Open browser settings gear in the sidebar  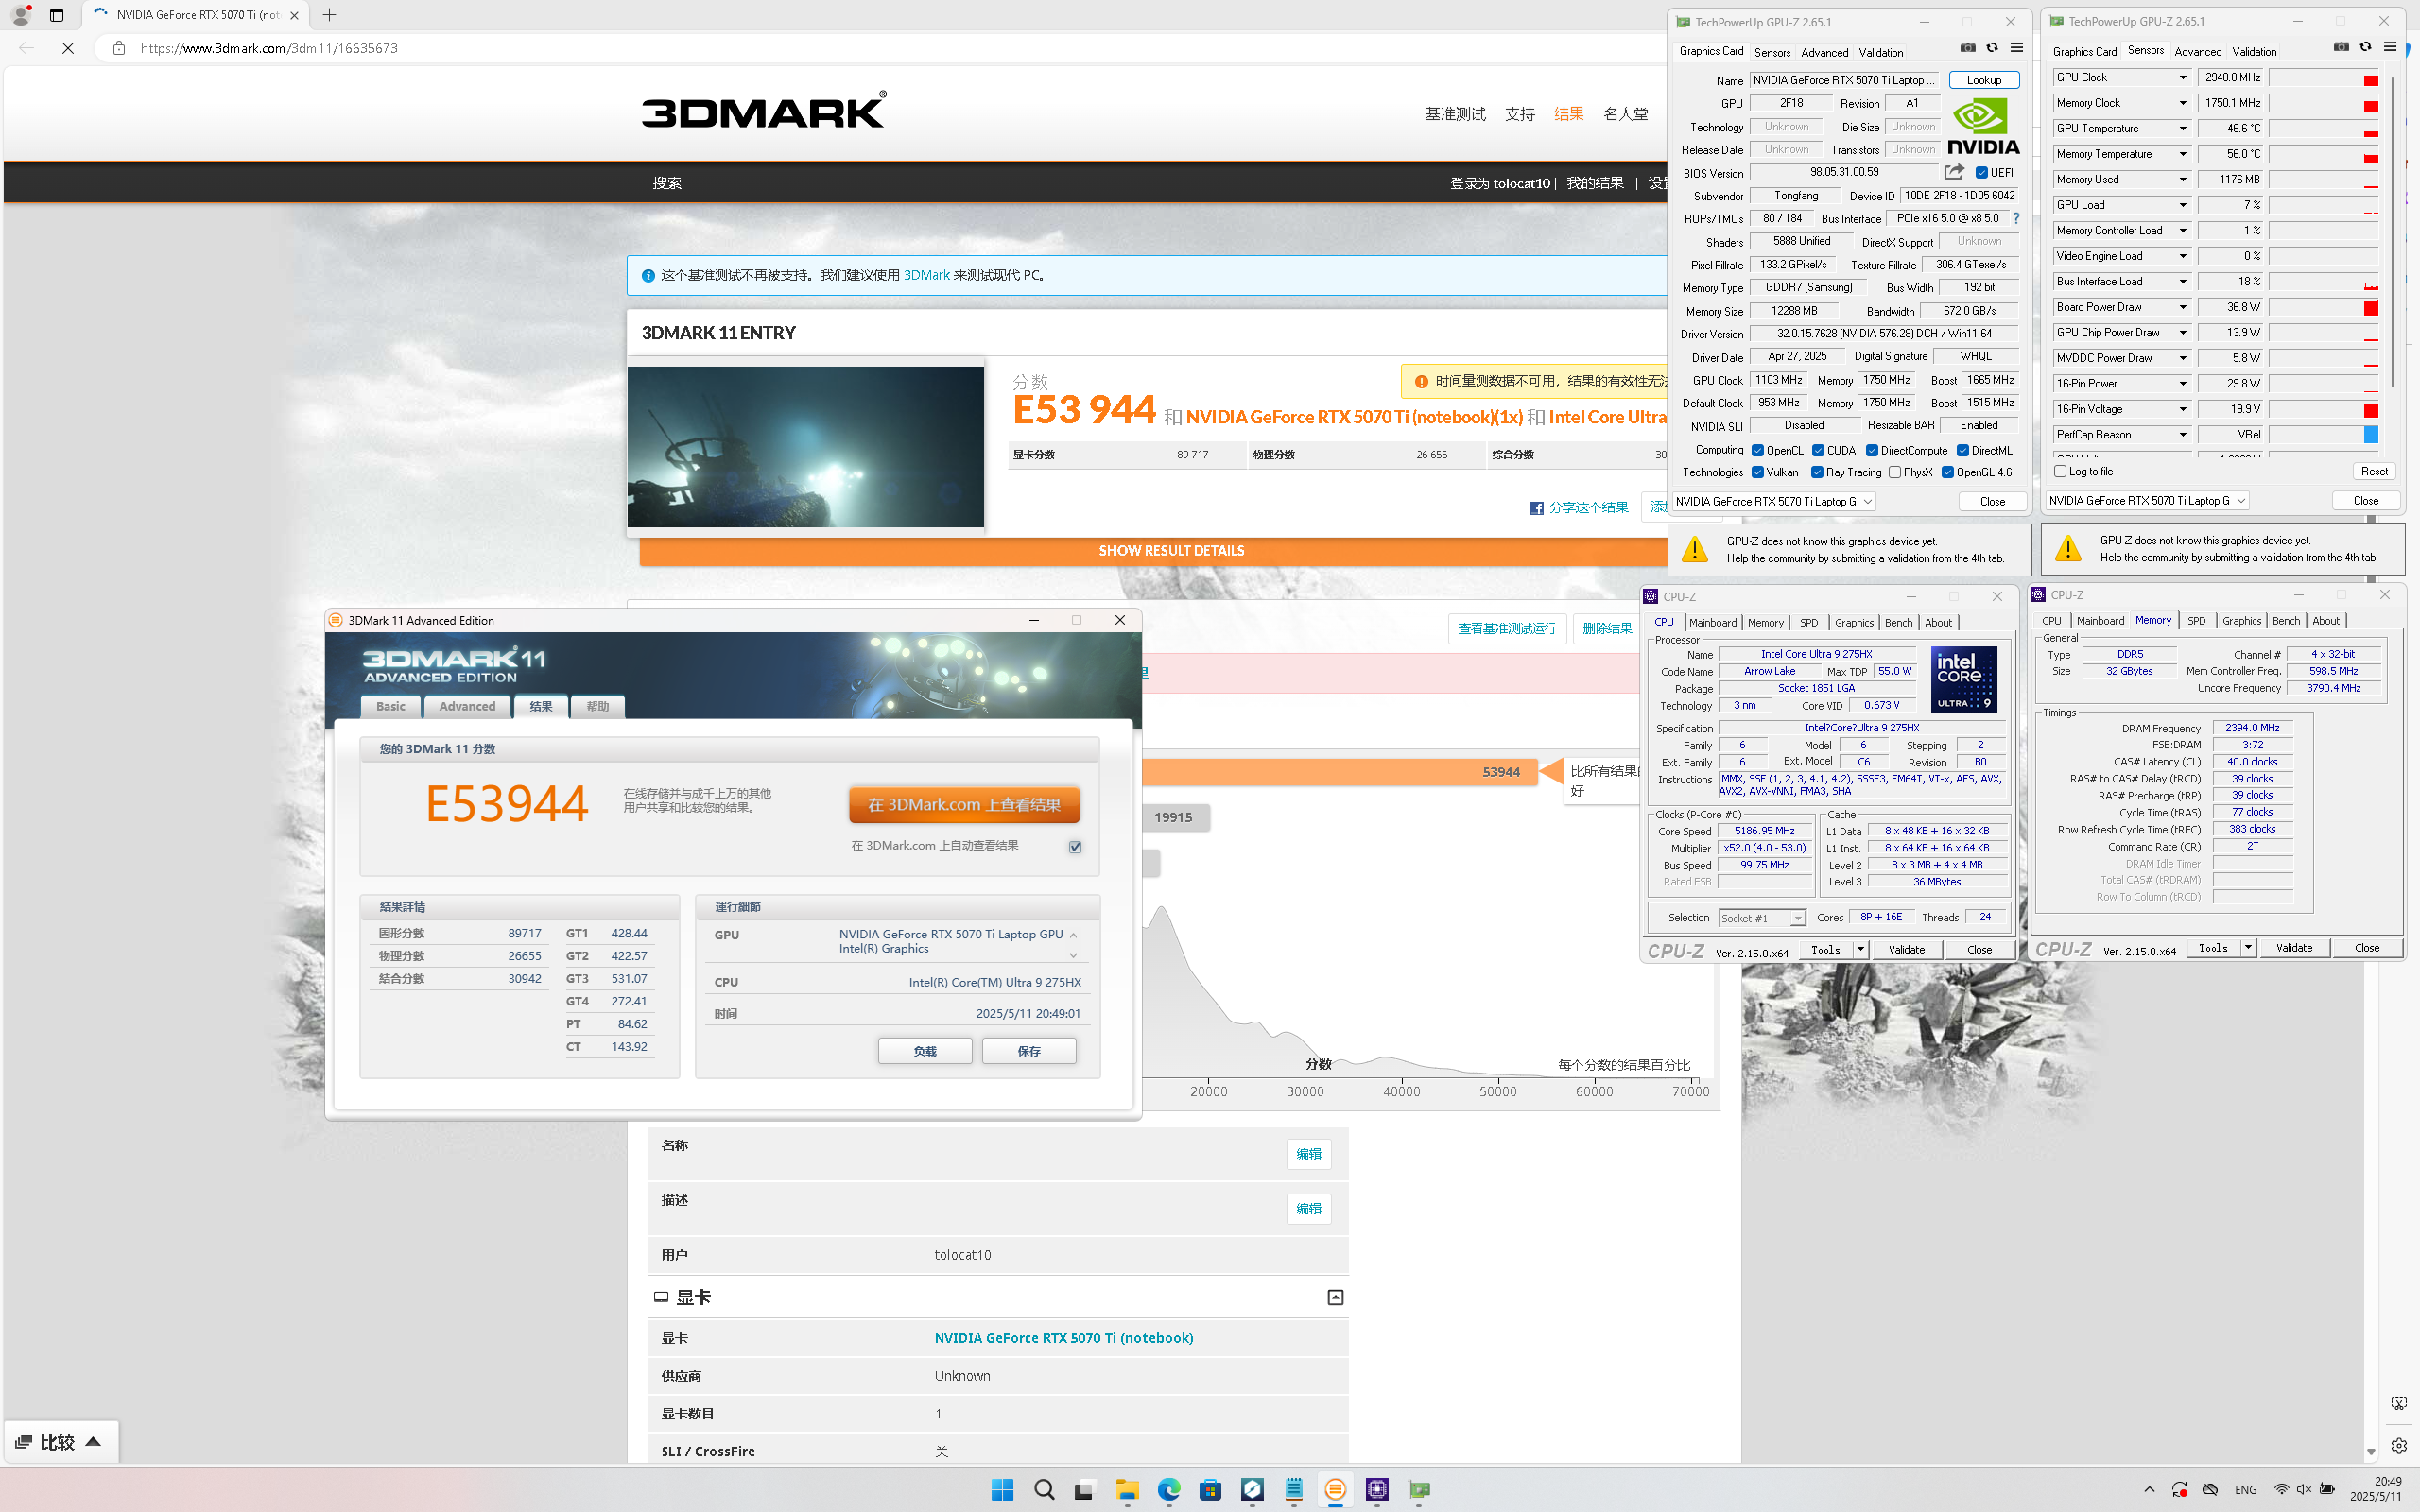(2399, 1445)
